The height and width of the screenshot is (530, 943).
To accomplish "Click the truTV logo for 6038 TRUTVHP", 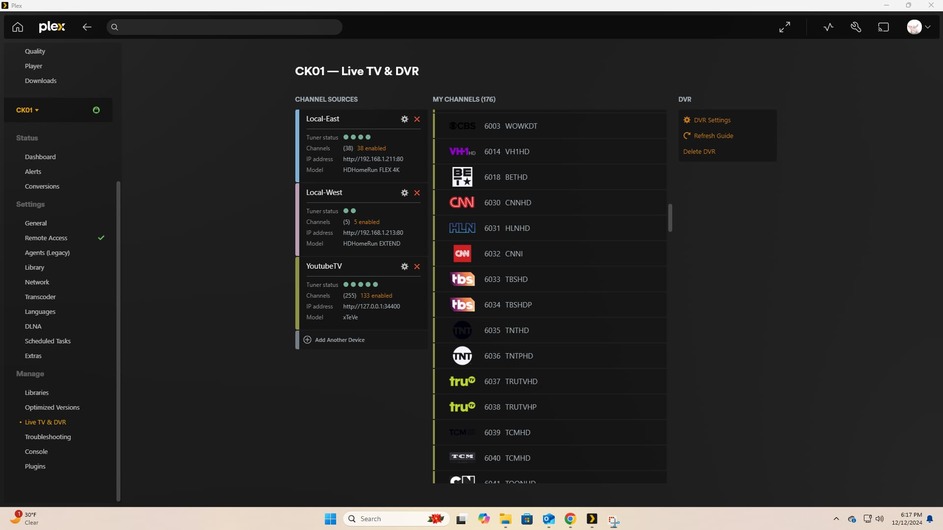I will pyautogui.click(x=462, y=407).
